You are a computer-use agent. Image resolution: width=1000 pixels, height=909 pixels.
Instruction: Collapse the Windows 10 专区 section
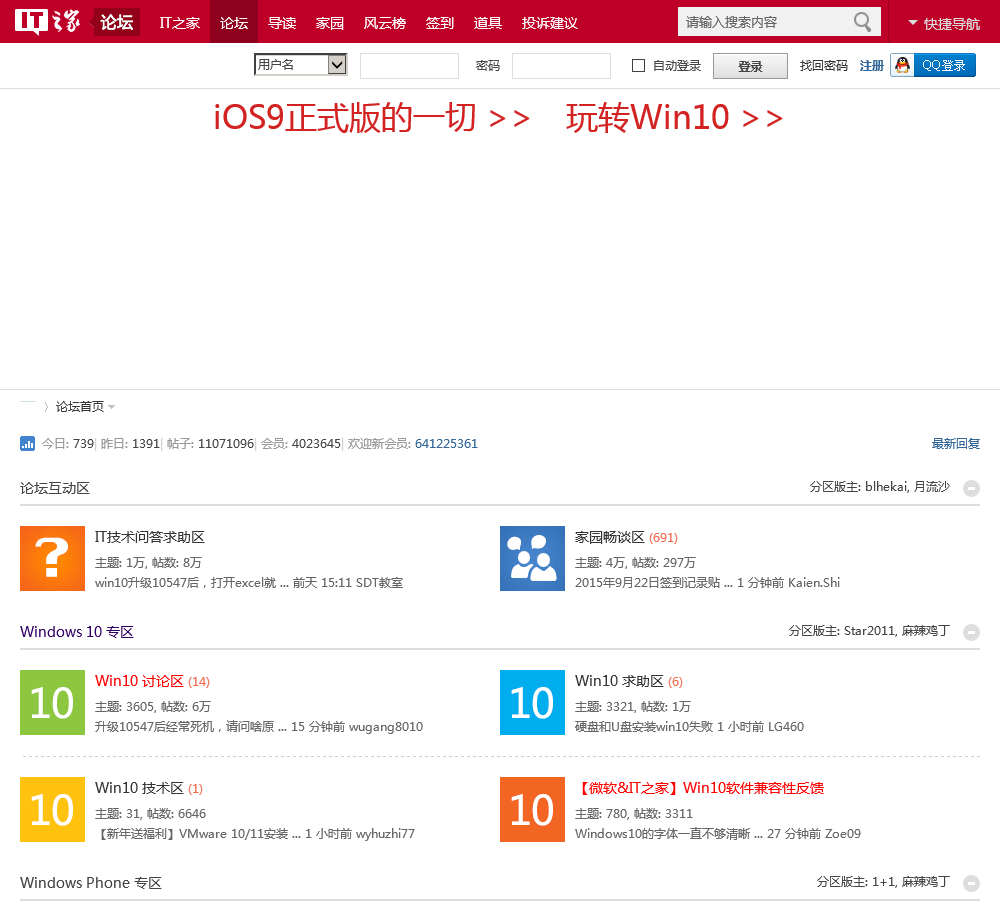pos(971,632)
